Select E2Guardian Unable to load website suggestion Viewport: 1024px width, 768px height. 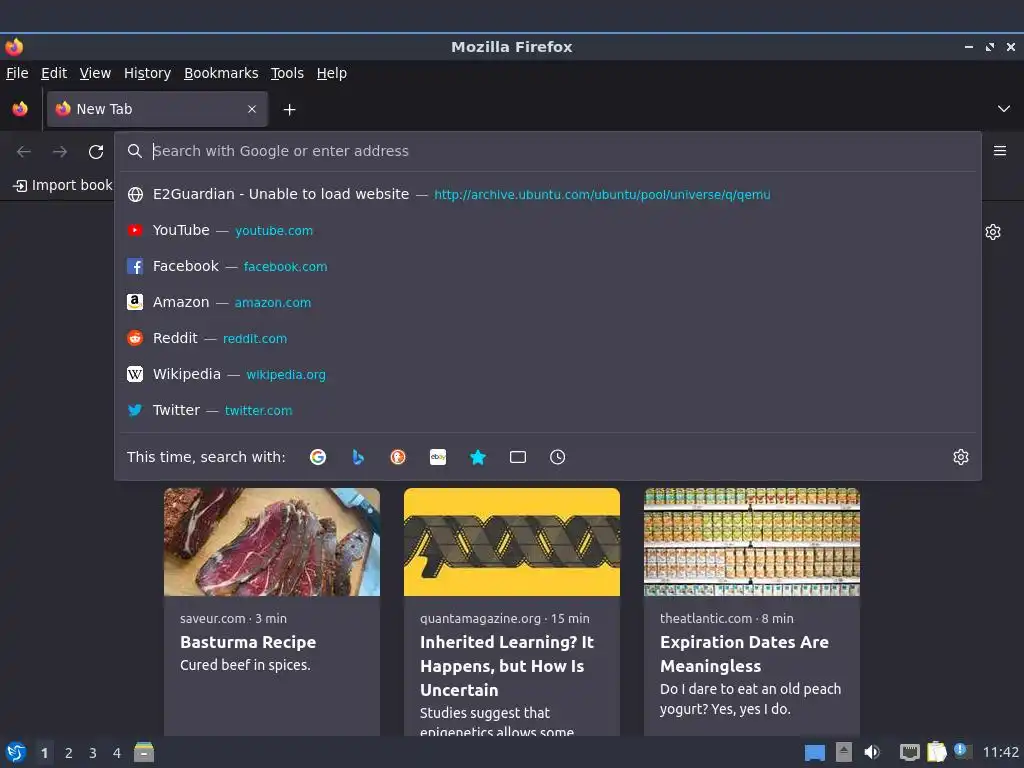click(x=547, y=195)
